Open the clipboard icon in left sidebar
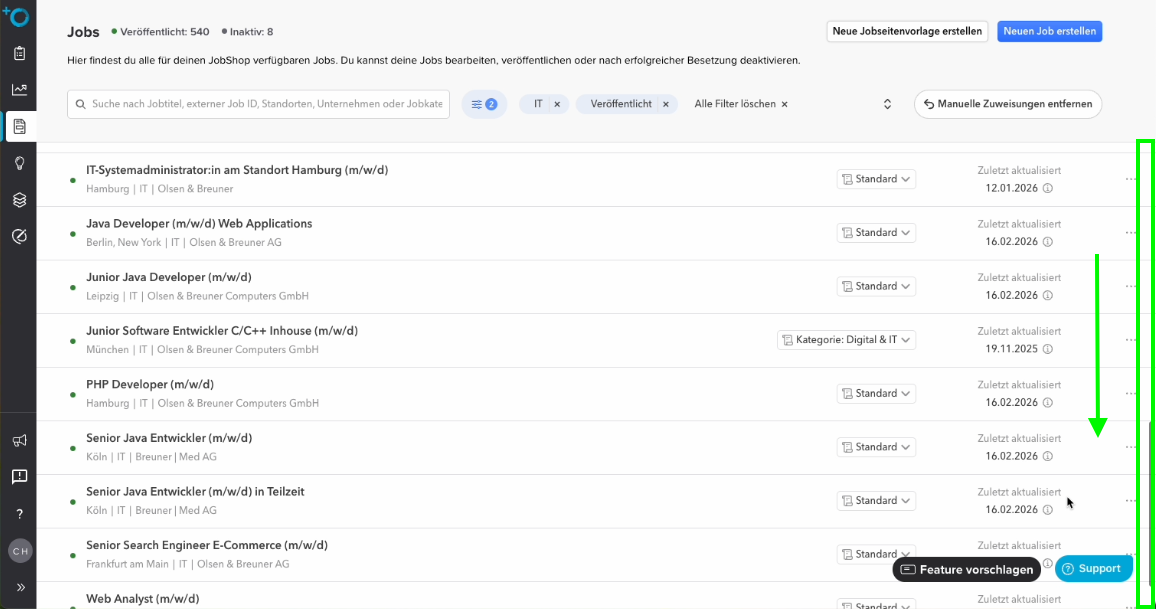Image resolution: width=1156 pixels, height=609 pixels. [x=19, y=53]
